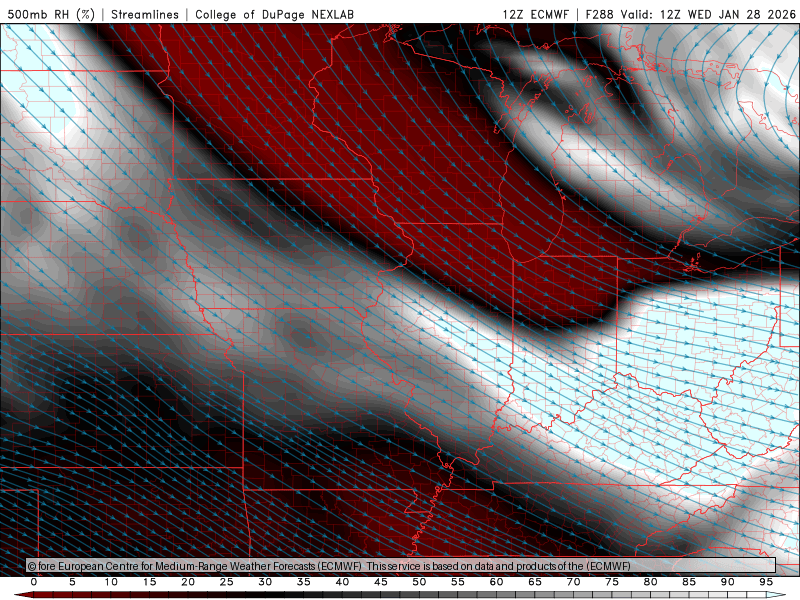800x600 pixels.
Task: Click the ECMWF copyright notice banner
Action: coord(401,566)
